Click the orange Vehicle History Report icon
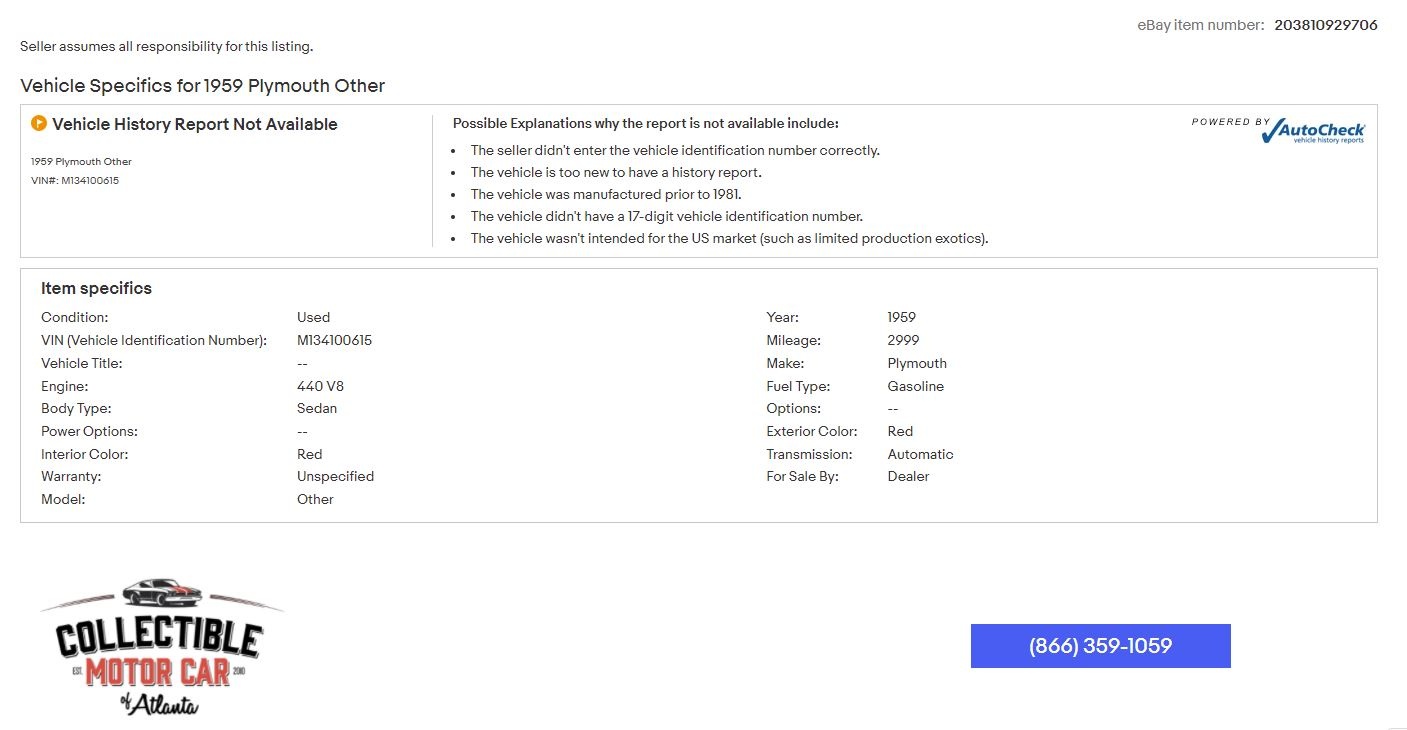 click(x=39, y=124)
